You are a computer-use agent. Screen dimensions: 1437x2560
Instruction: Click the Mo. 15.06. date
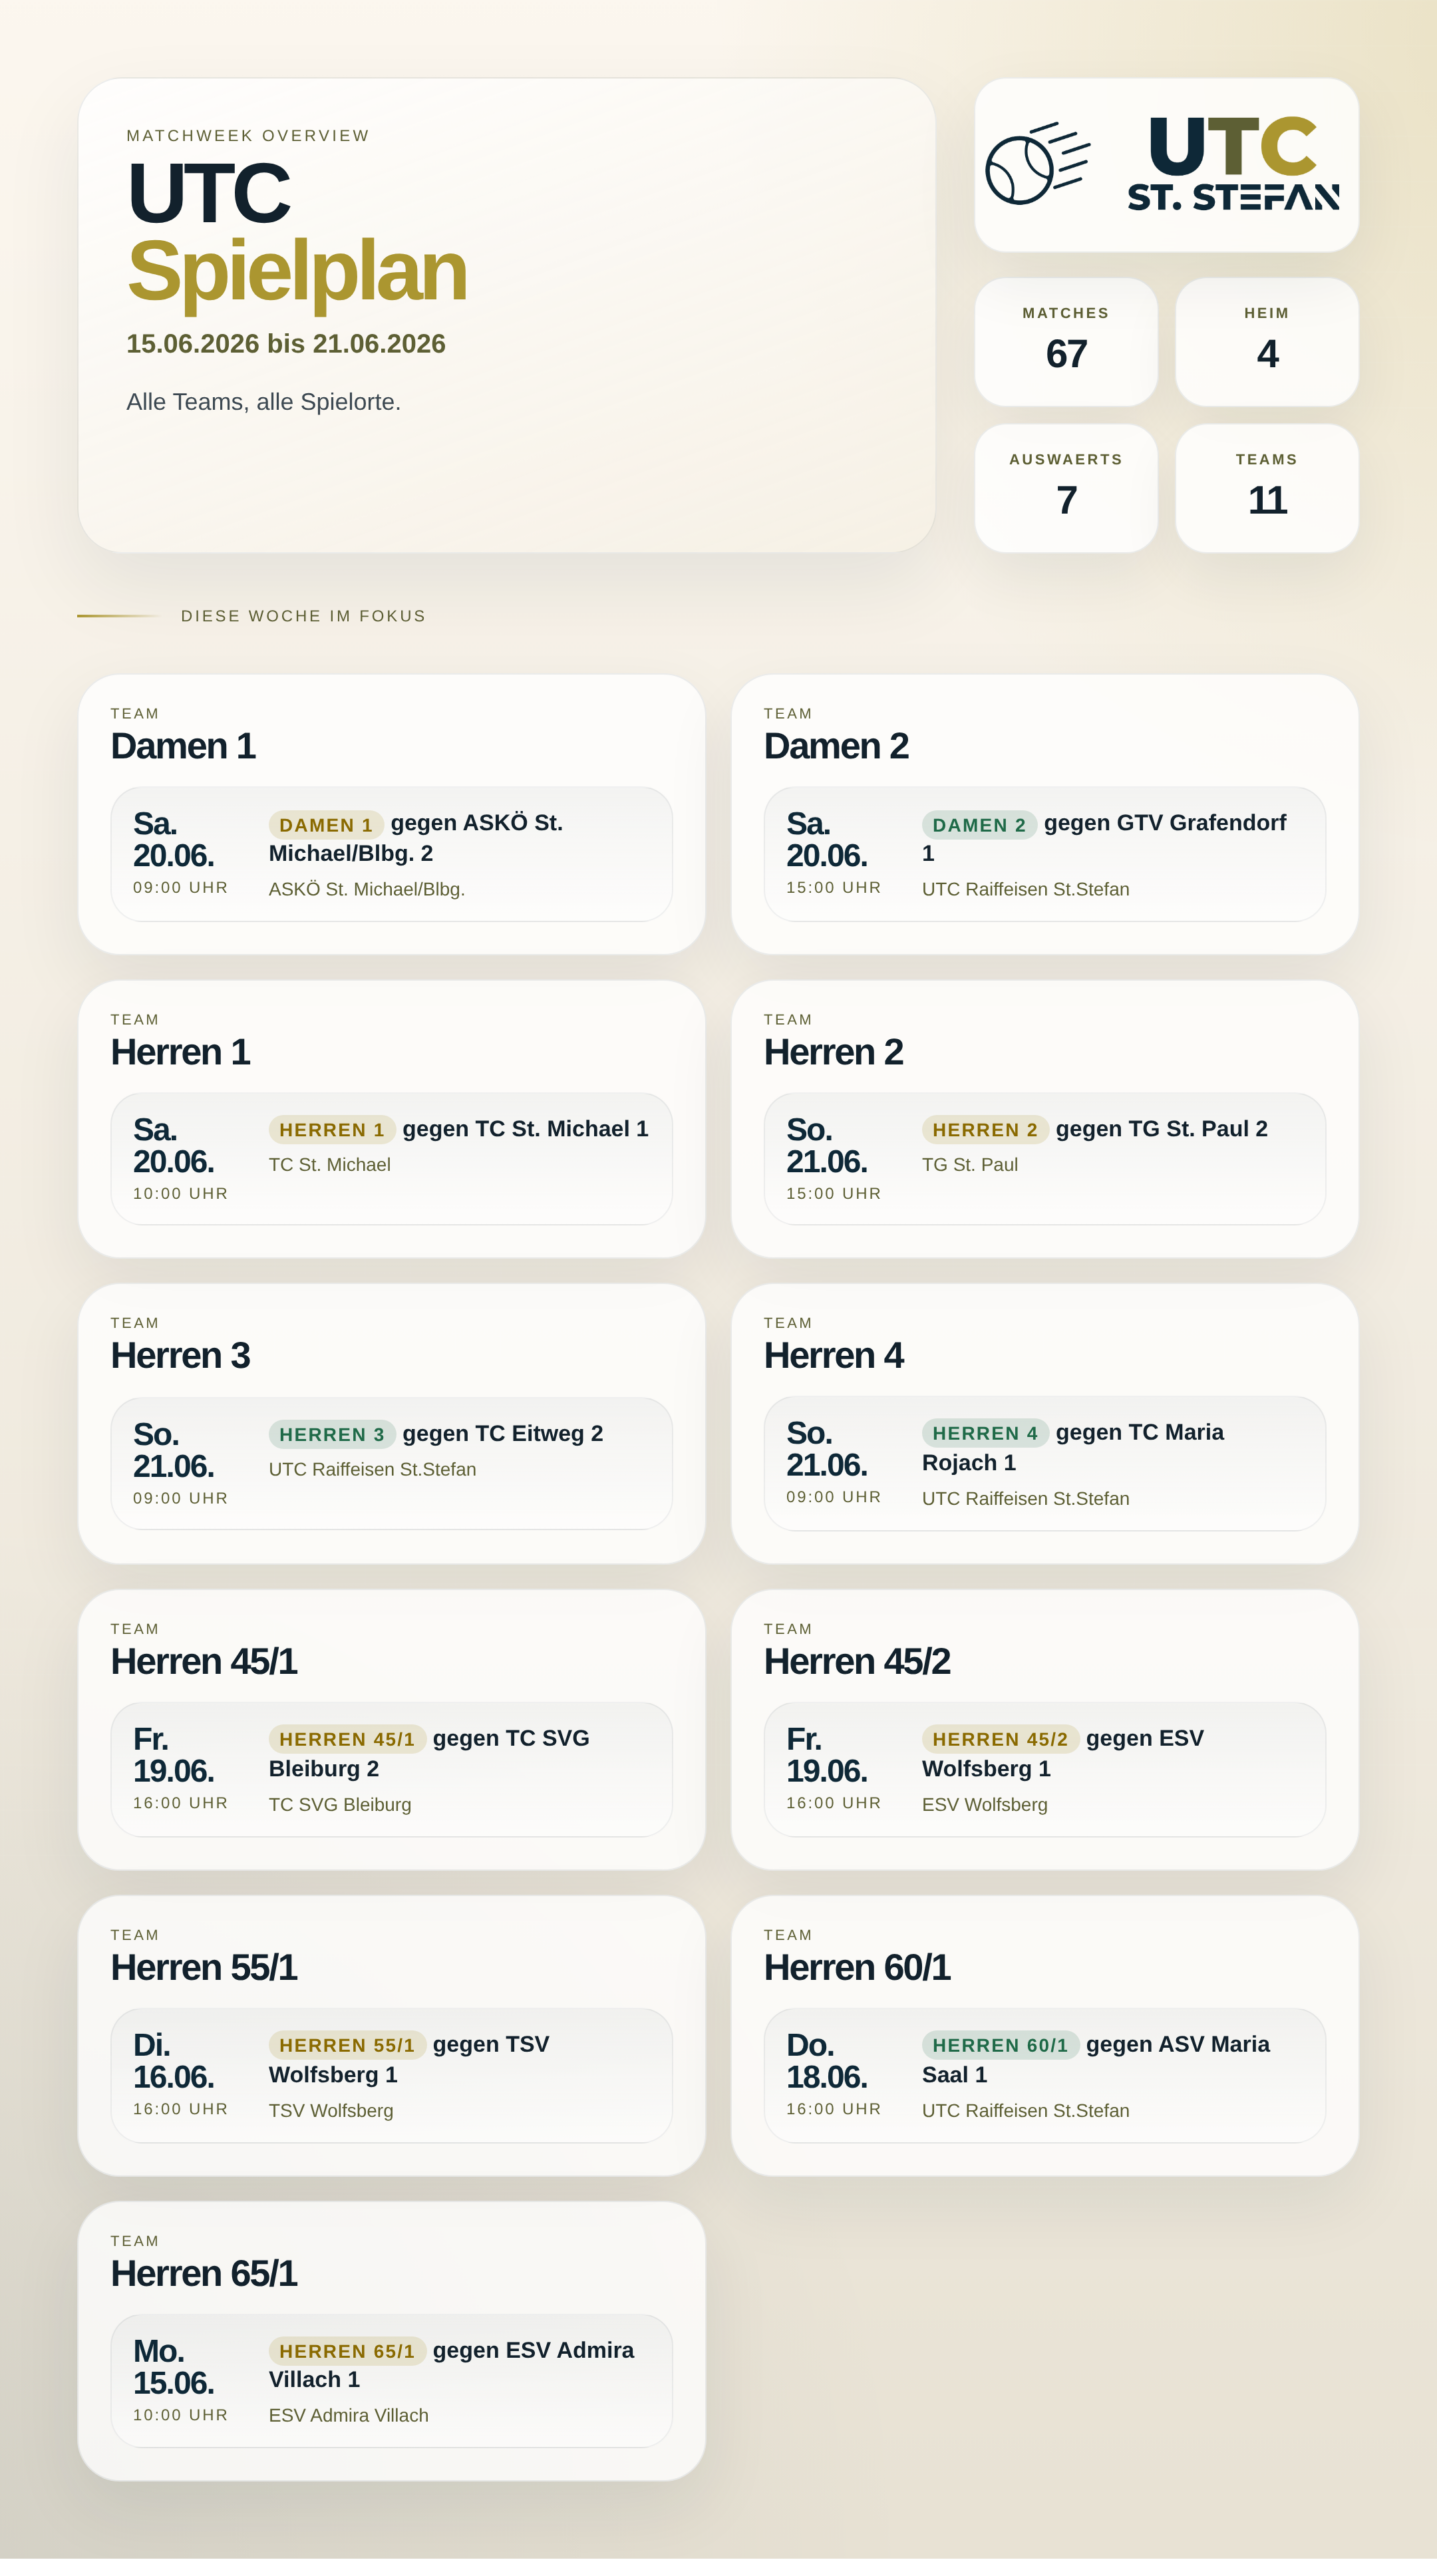174,2367
